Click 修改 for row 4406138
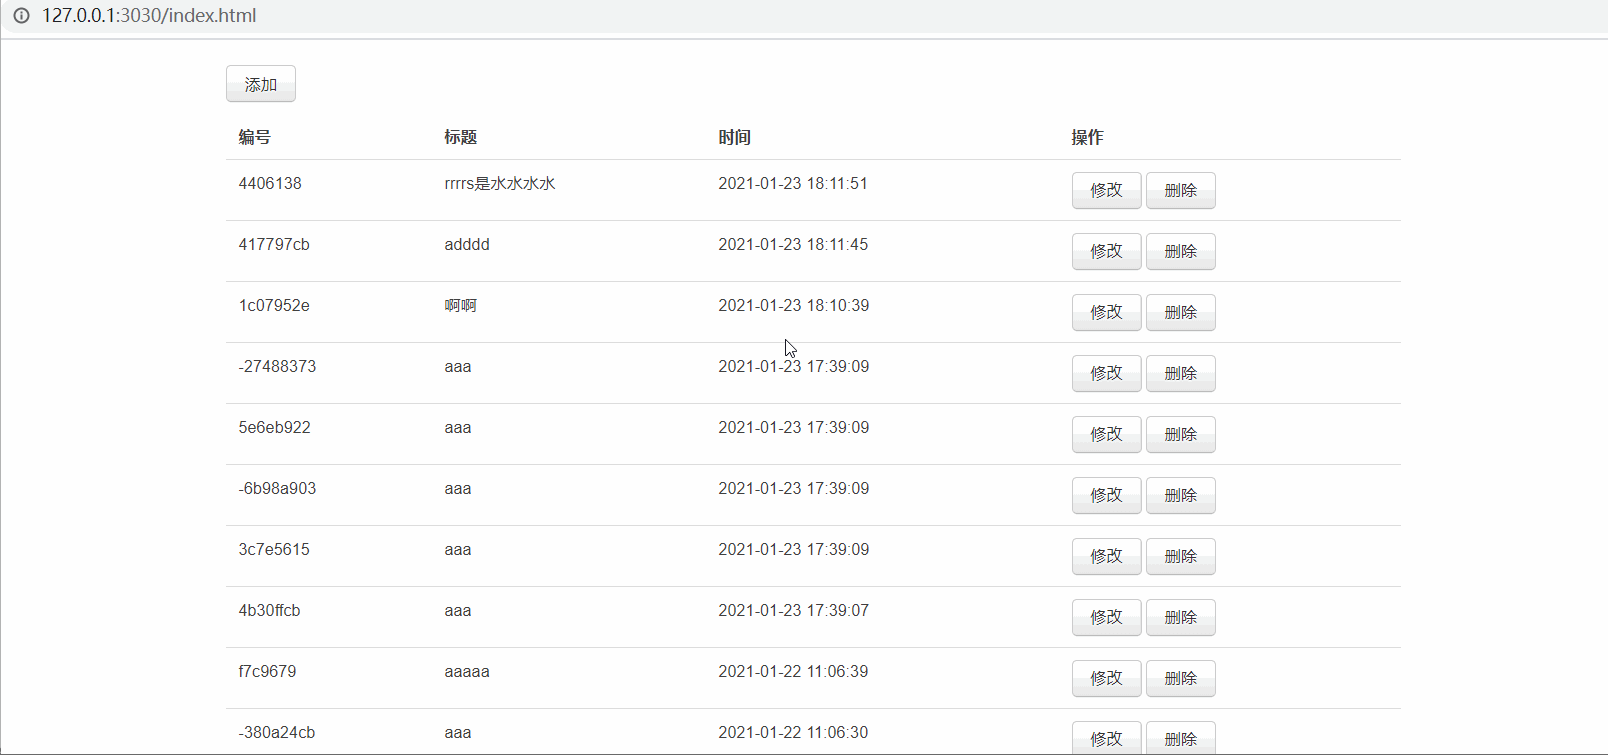The width and height of the screenshot is (1608, 755). [x=1106, y=190]
